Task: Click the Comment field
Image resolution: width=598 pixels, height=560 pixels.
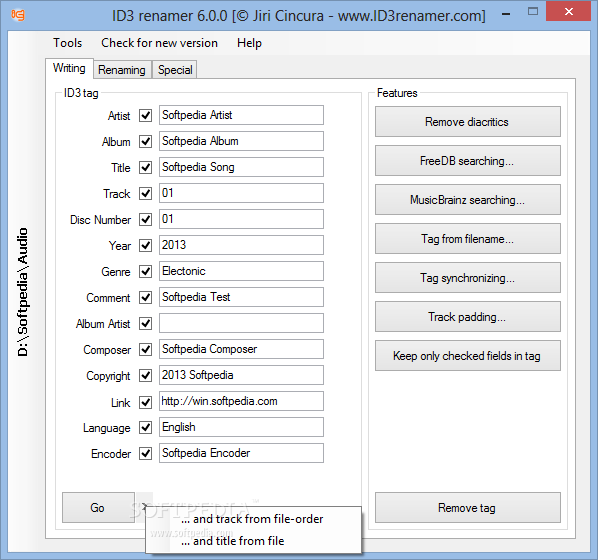Action: pyautogui.click(x=241, y=297)
